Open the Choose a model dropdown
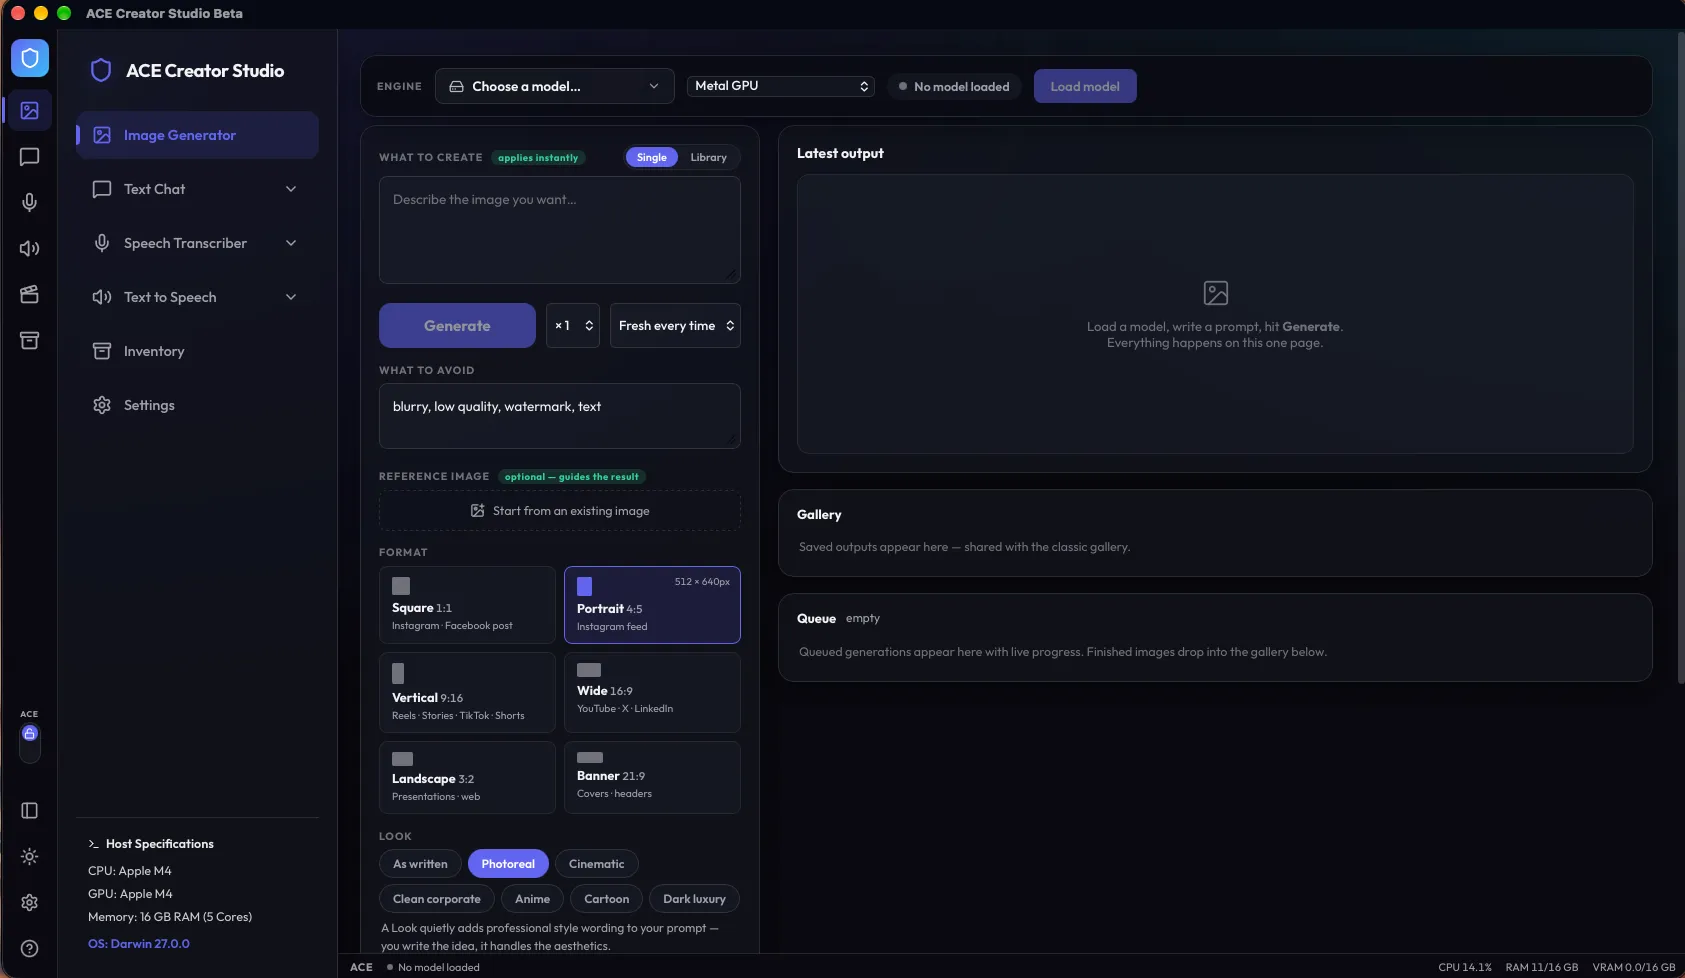Screen dimensions: 1685x978 point(554,86)
